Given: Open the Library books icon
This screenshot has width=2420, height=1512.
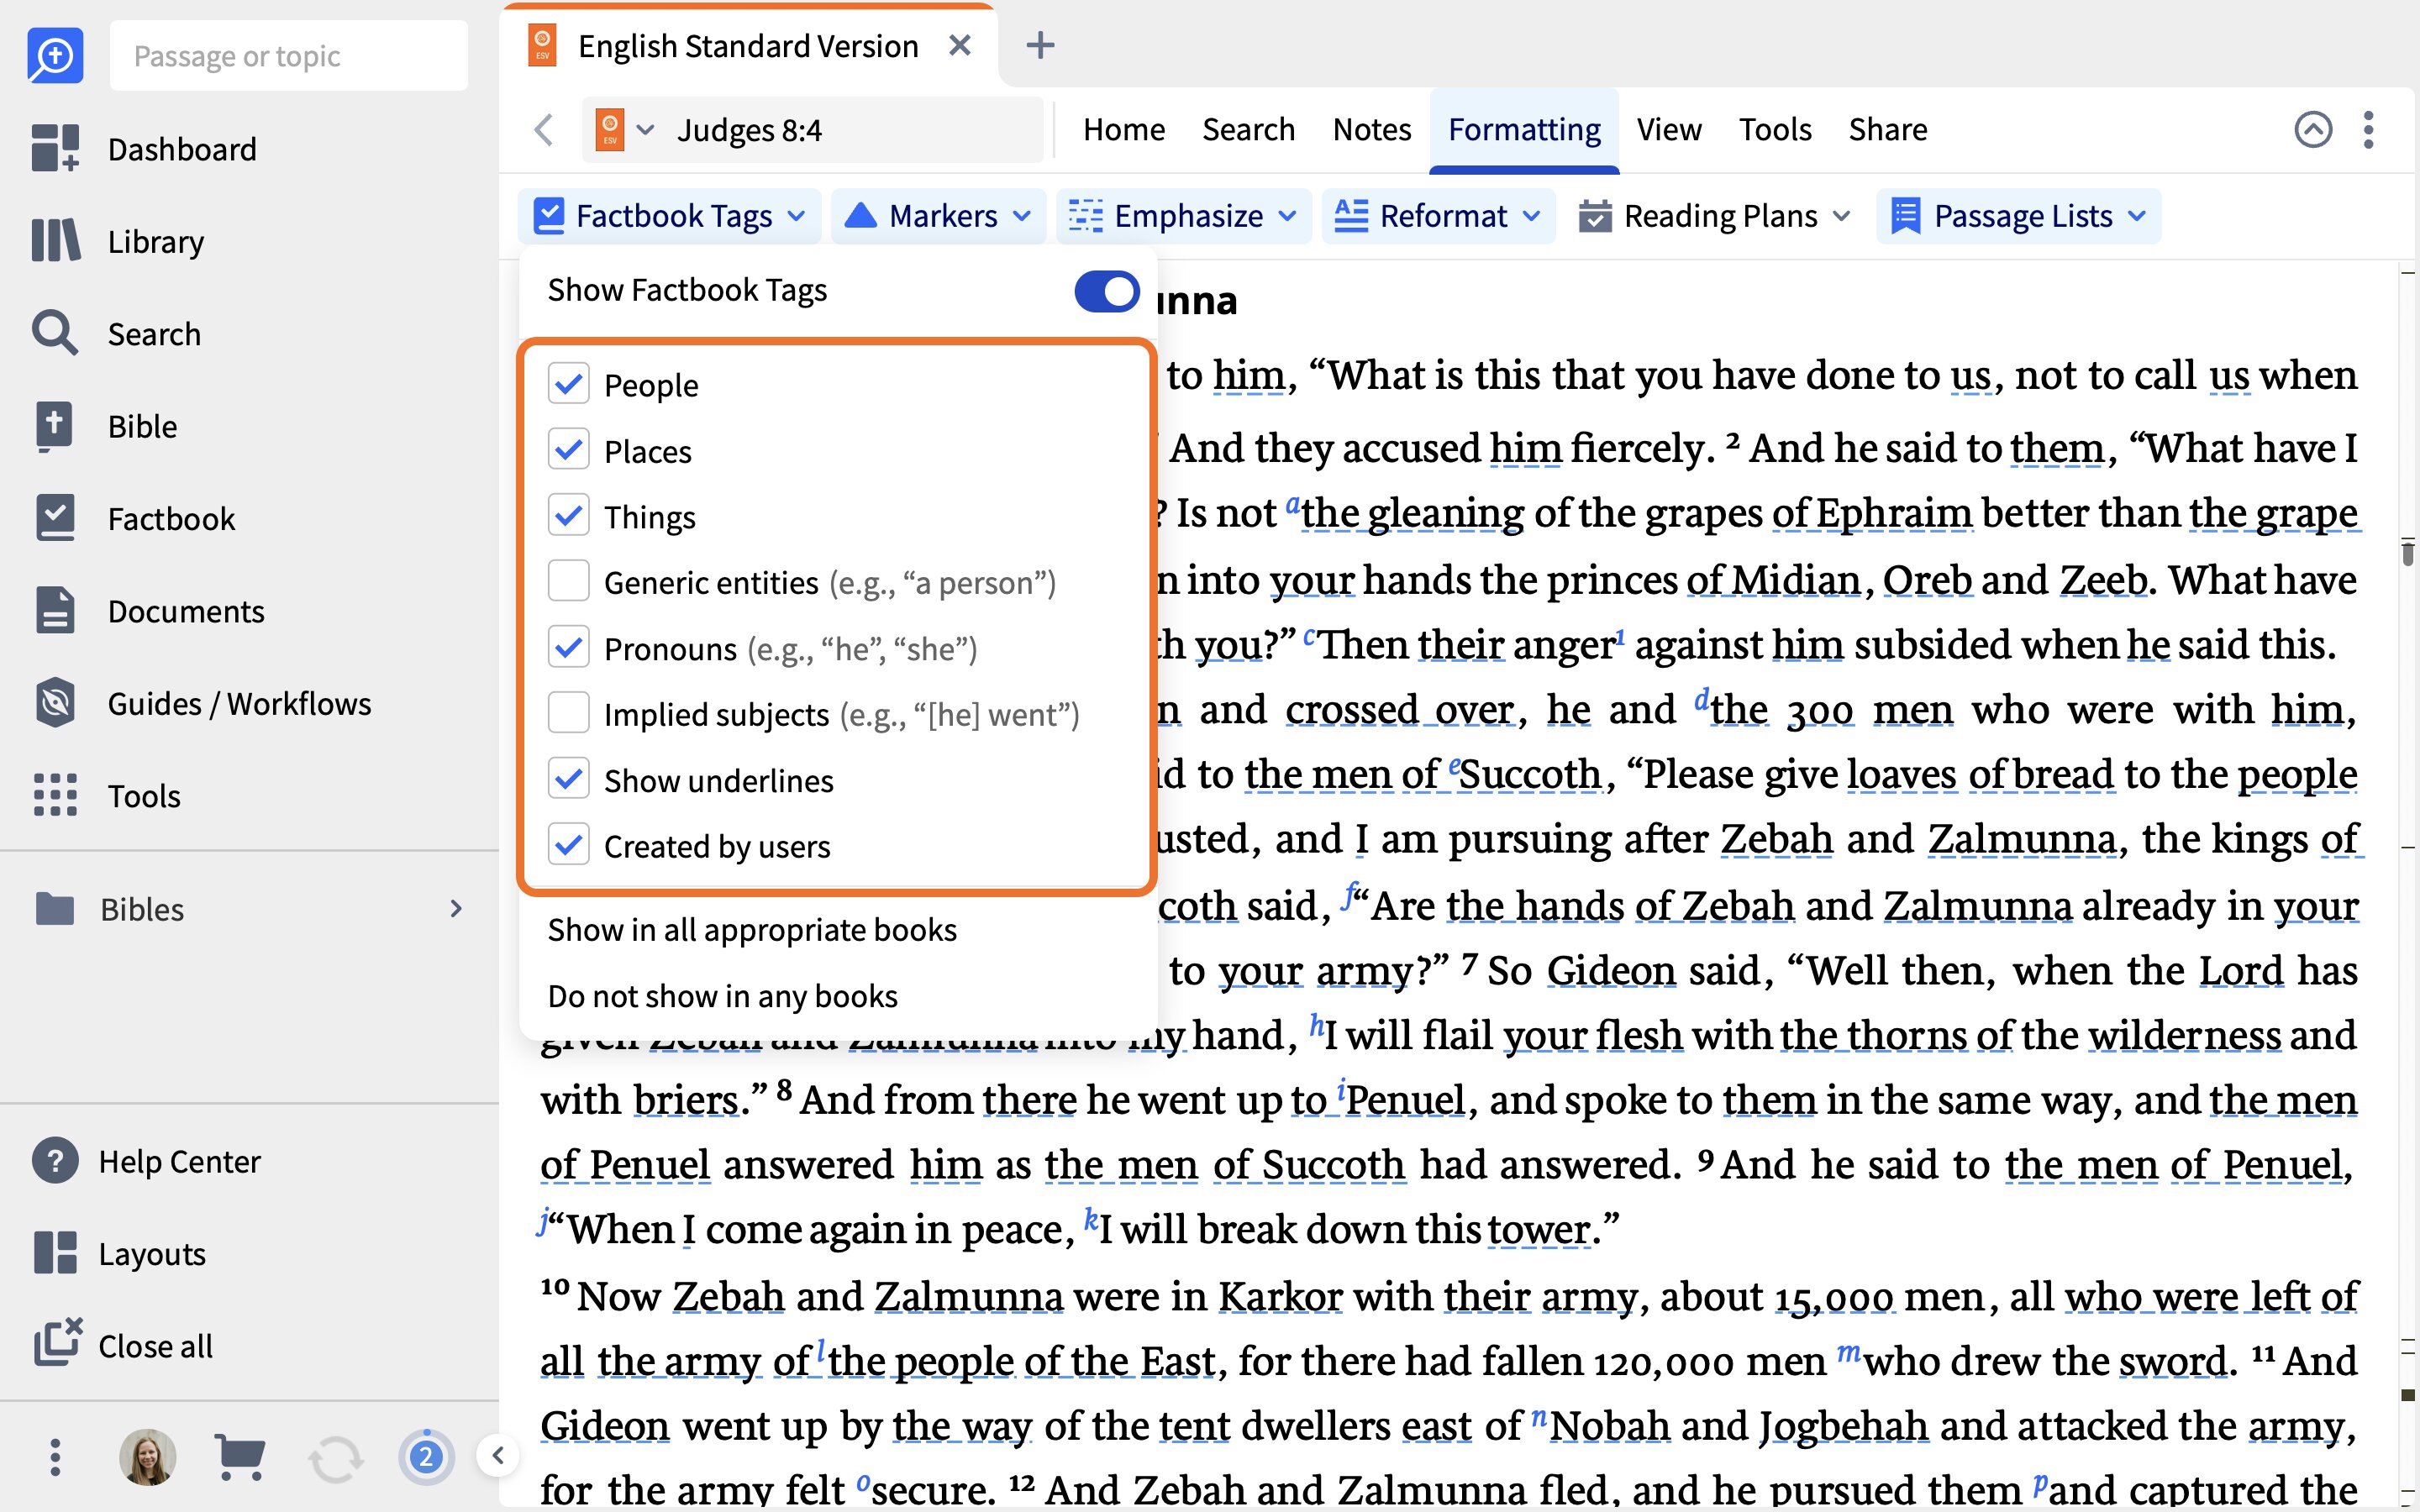Looking at the screenshot, I should click(55, 241).
